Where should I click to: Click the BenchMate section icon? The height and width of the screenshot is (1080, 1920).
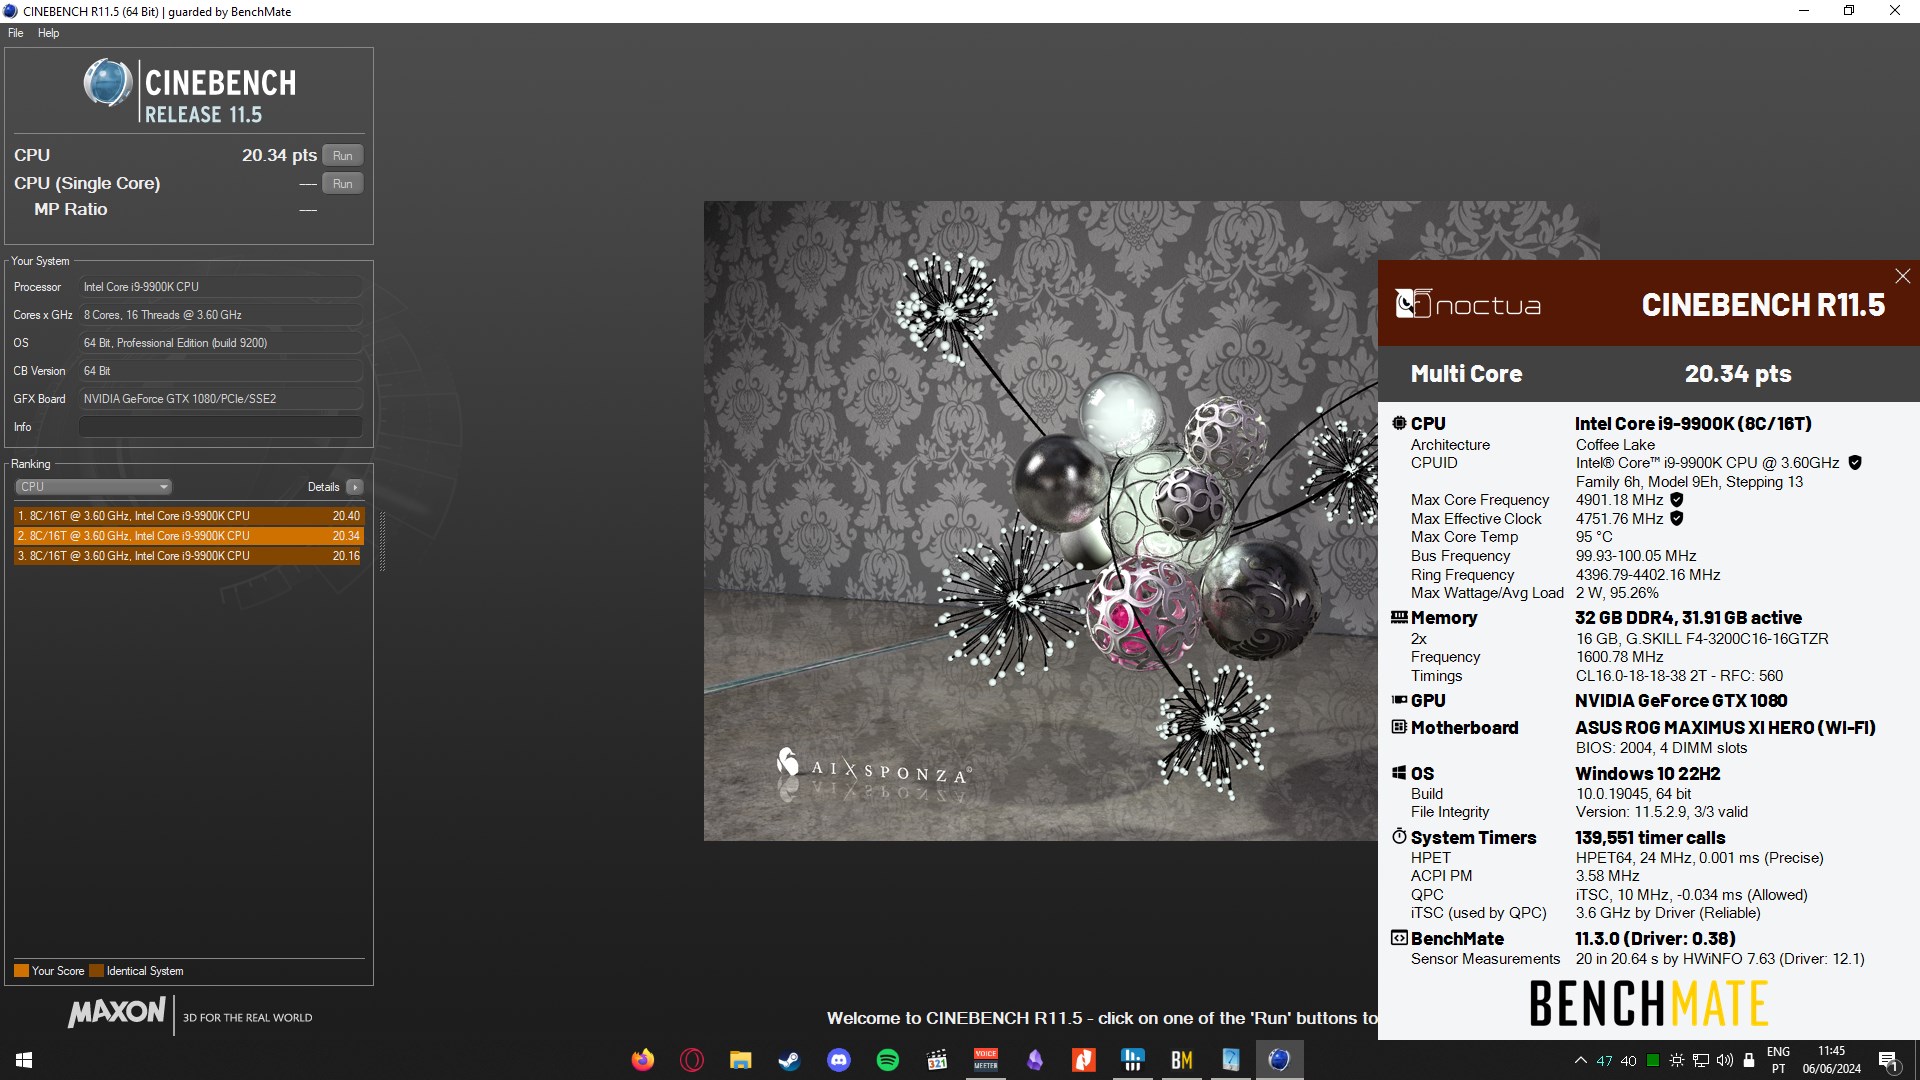1399,938
